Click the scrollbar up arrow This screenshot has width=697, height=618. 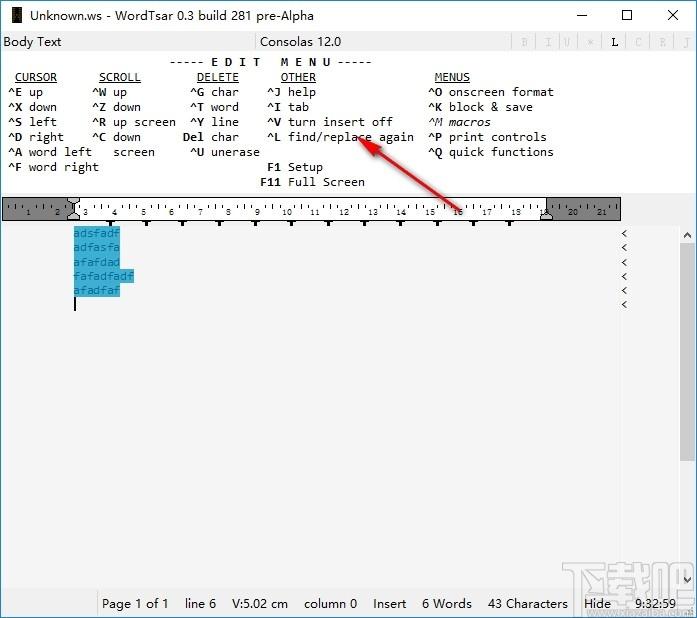(x=687, y=236)
